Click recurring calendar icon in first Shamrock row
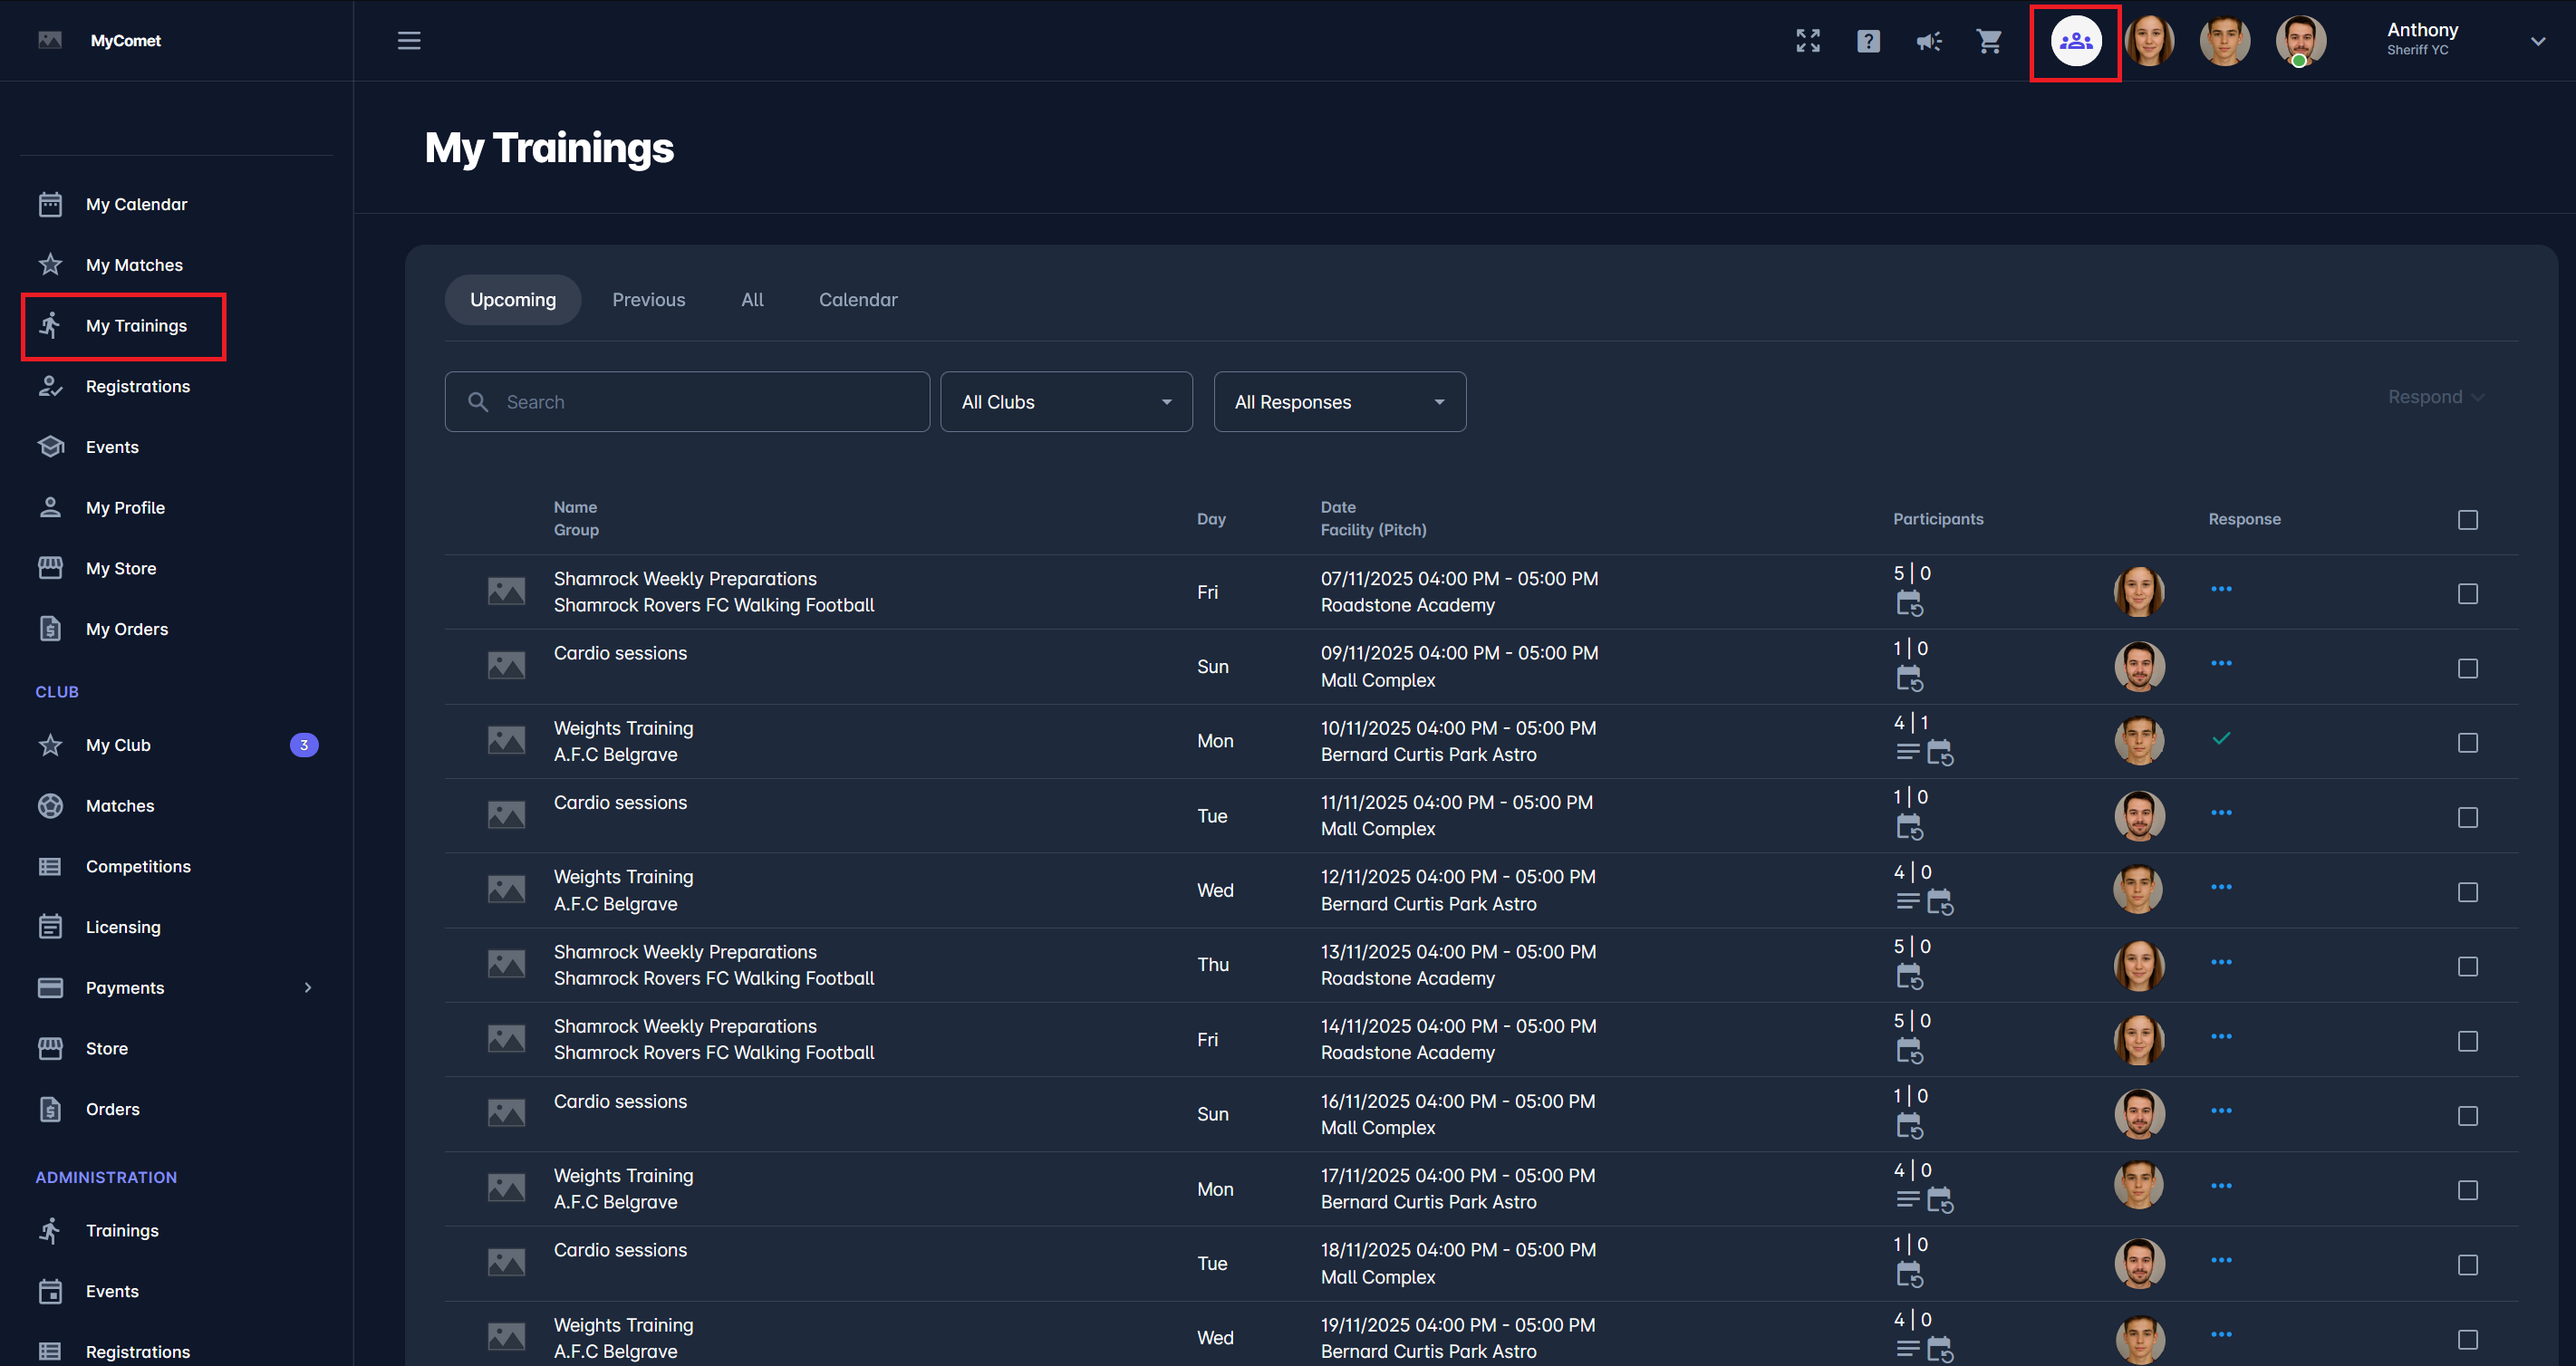Screen dimensions: 2576x1366 tap(1909, 604)
